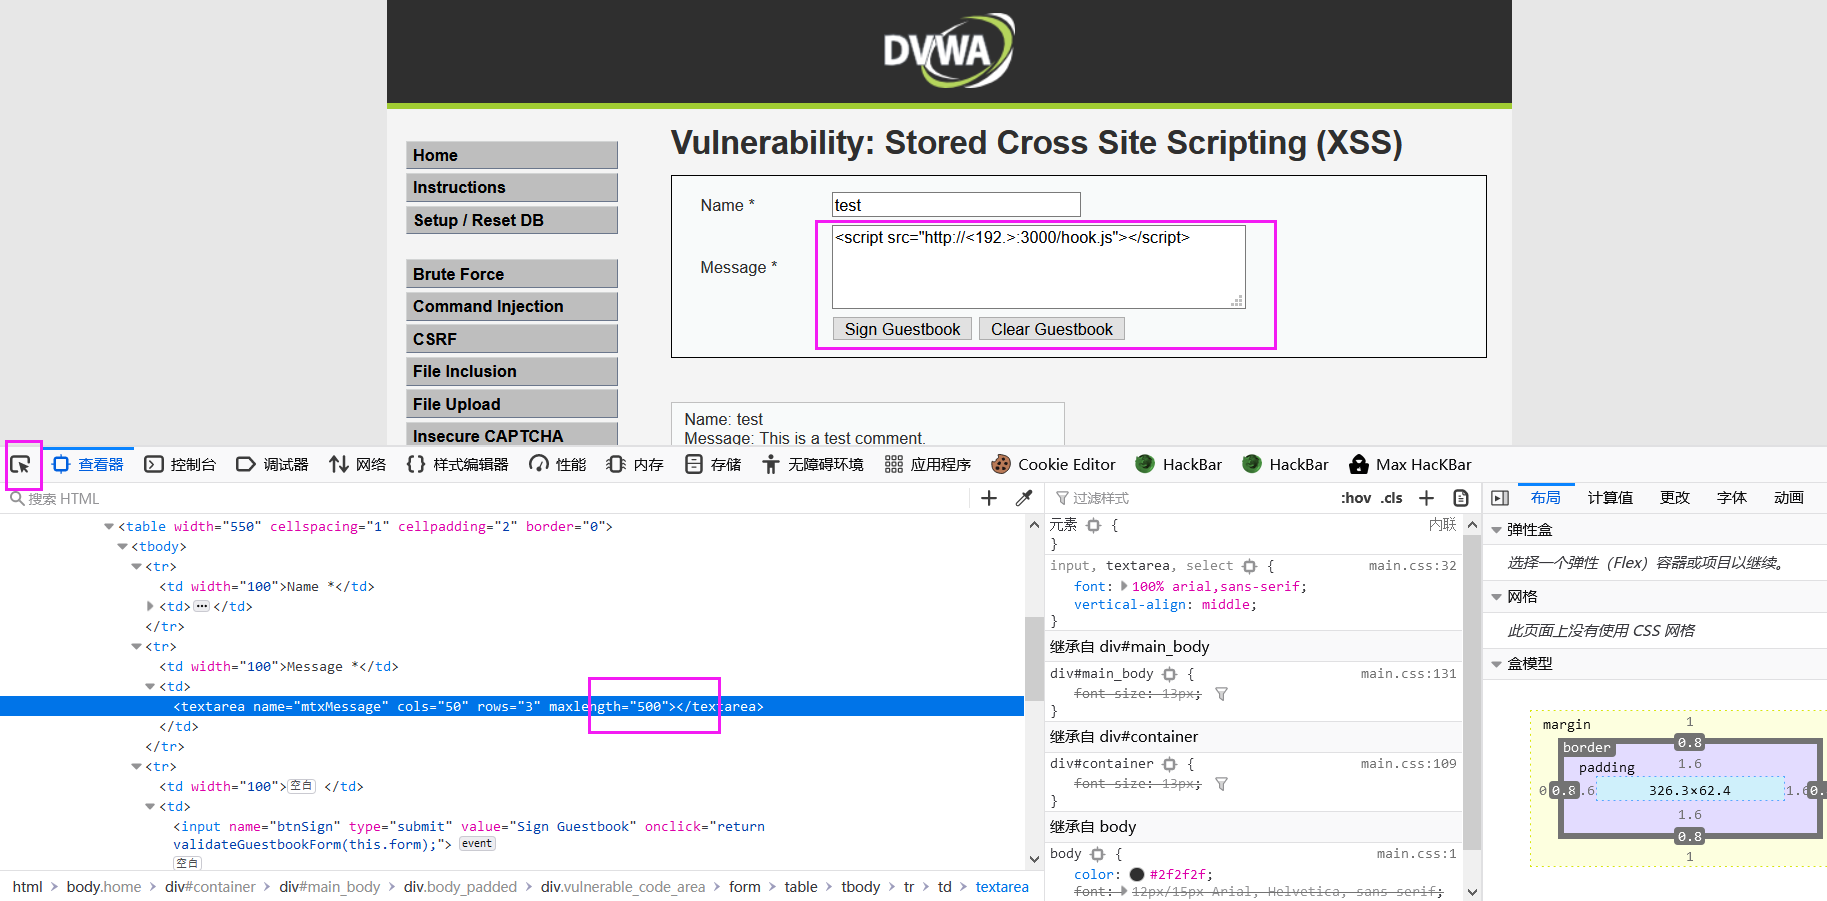Activate the element picker tool
Image resolution: width=1827 pixels, height=901 pixels.
20,464
